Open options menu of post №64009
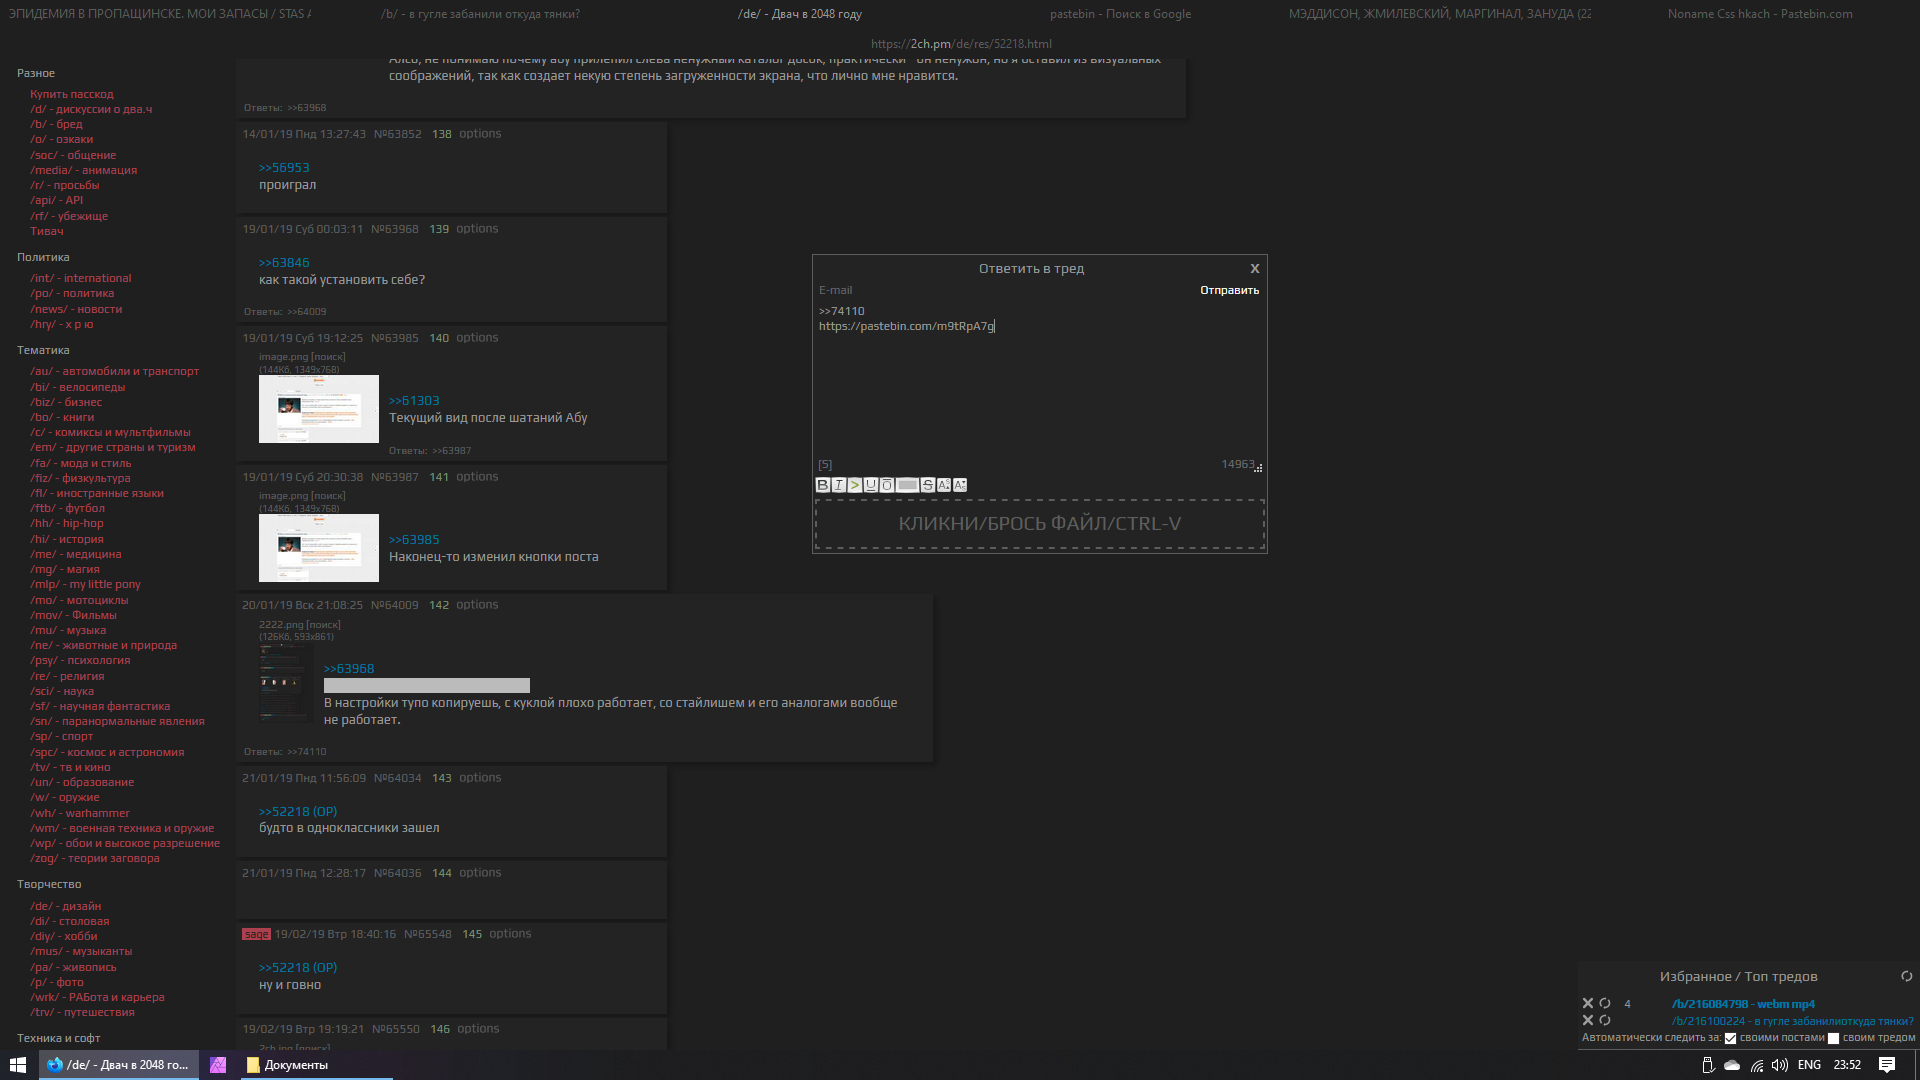 pyautogui.click(x=477, y=604)
